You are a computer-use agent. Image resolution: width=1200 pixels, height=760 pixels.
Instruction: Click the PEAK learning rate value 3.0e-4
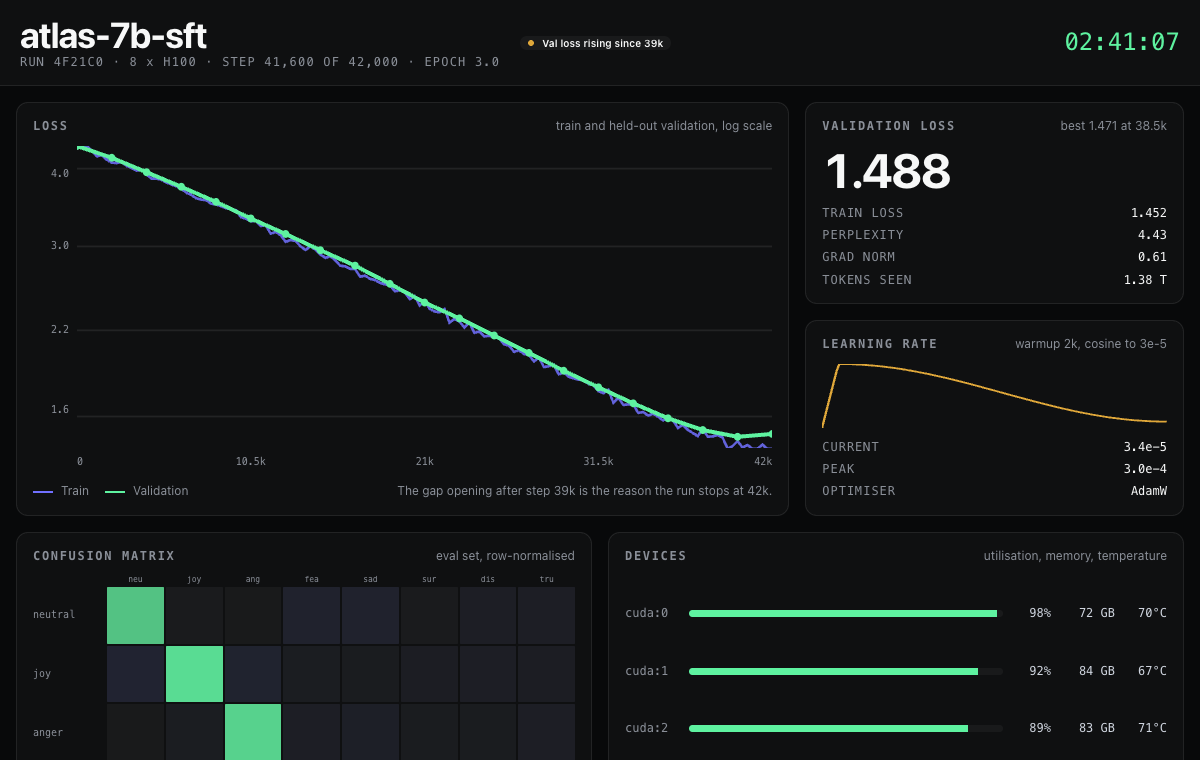[1145, 469]
